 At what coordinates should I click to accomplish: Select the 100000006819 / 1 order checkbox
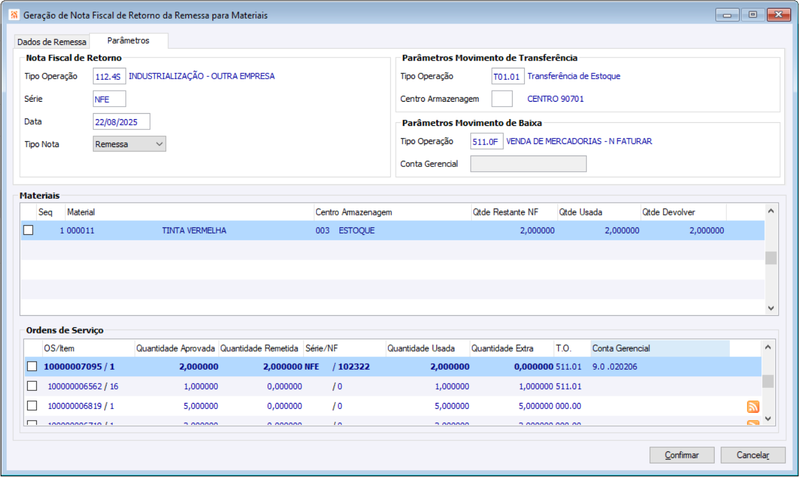pos(32,406)
